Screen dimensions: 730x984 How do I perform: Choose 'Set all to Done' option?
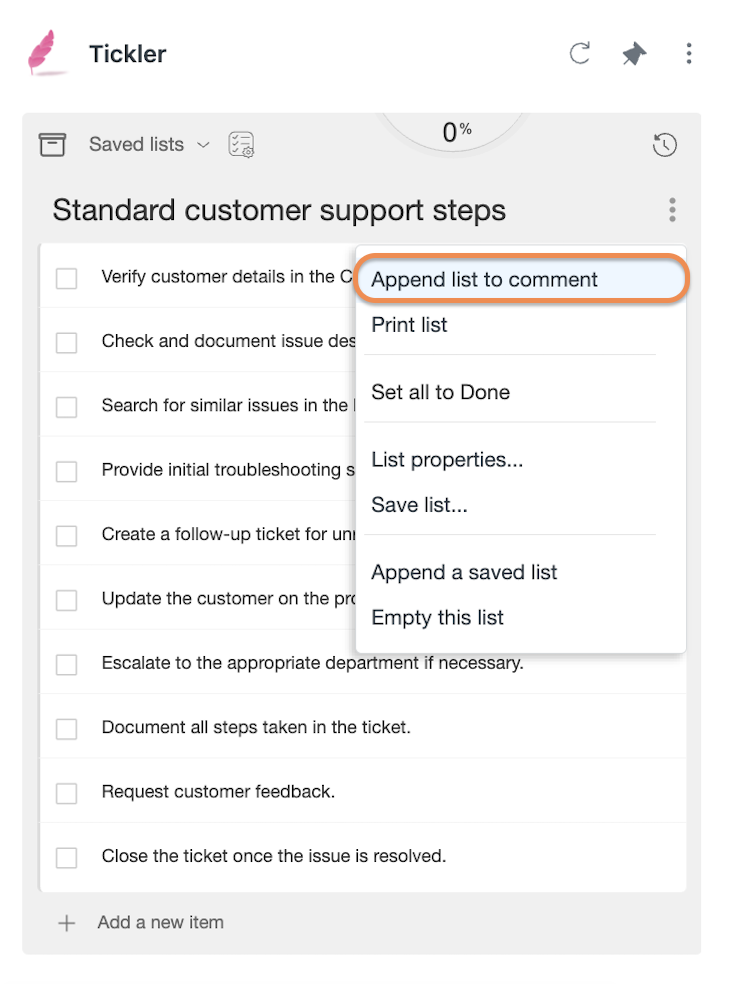pos(441,392)
